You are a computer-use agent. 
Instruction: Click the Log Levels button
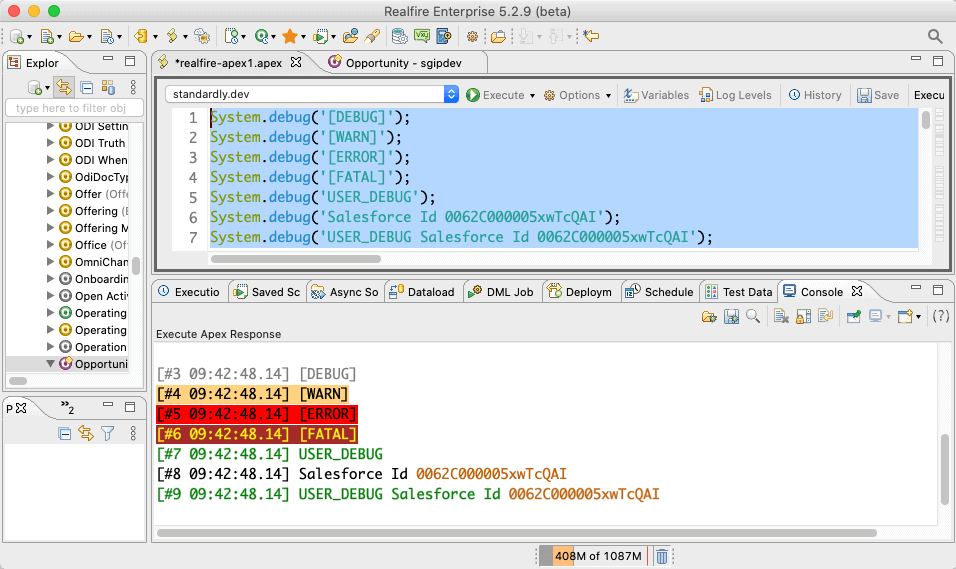tap(735, 95)
